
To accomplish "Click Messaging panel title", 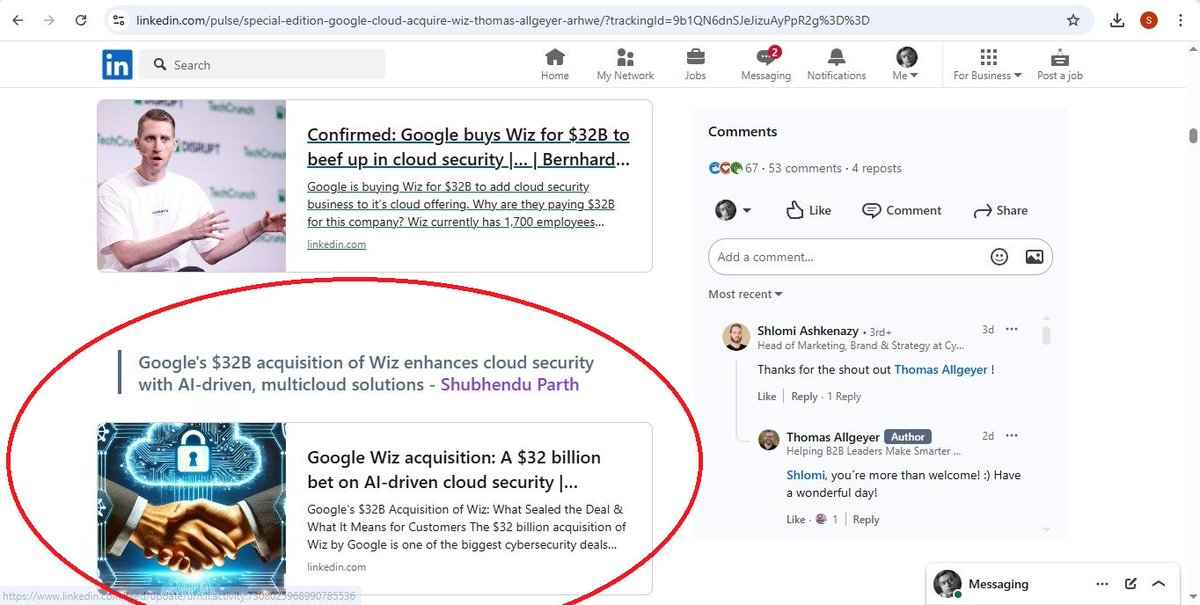I will pyautogui.click(x=998, y=584).
